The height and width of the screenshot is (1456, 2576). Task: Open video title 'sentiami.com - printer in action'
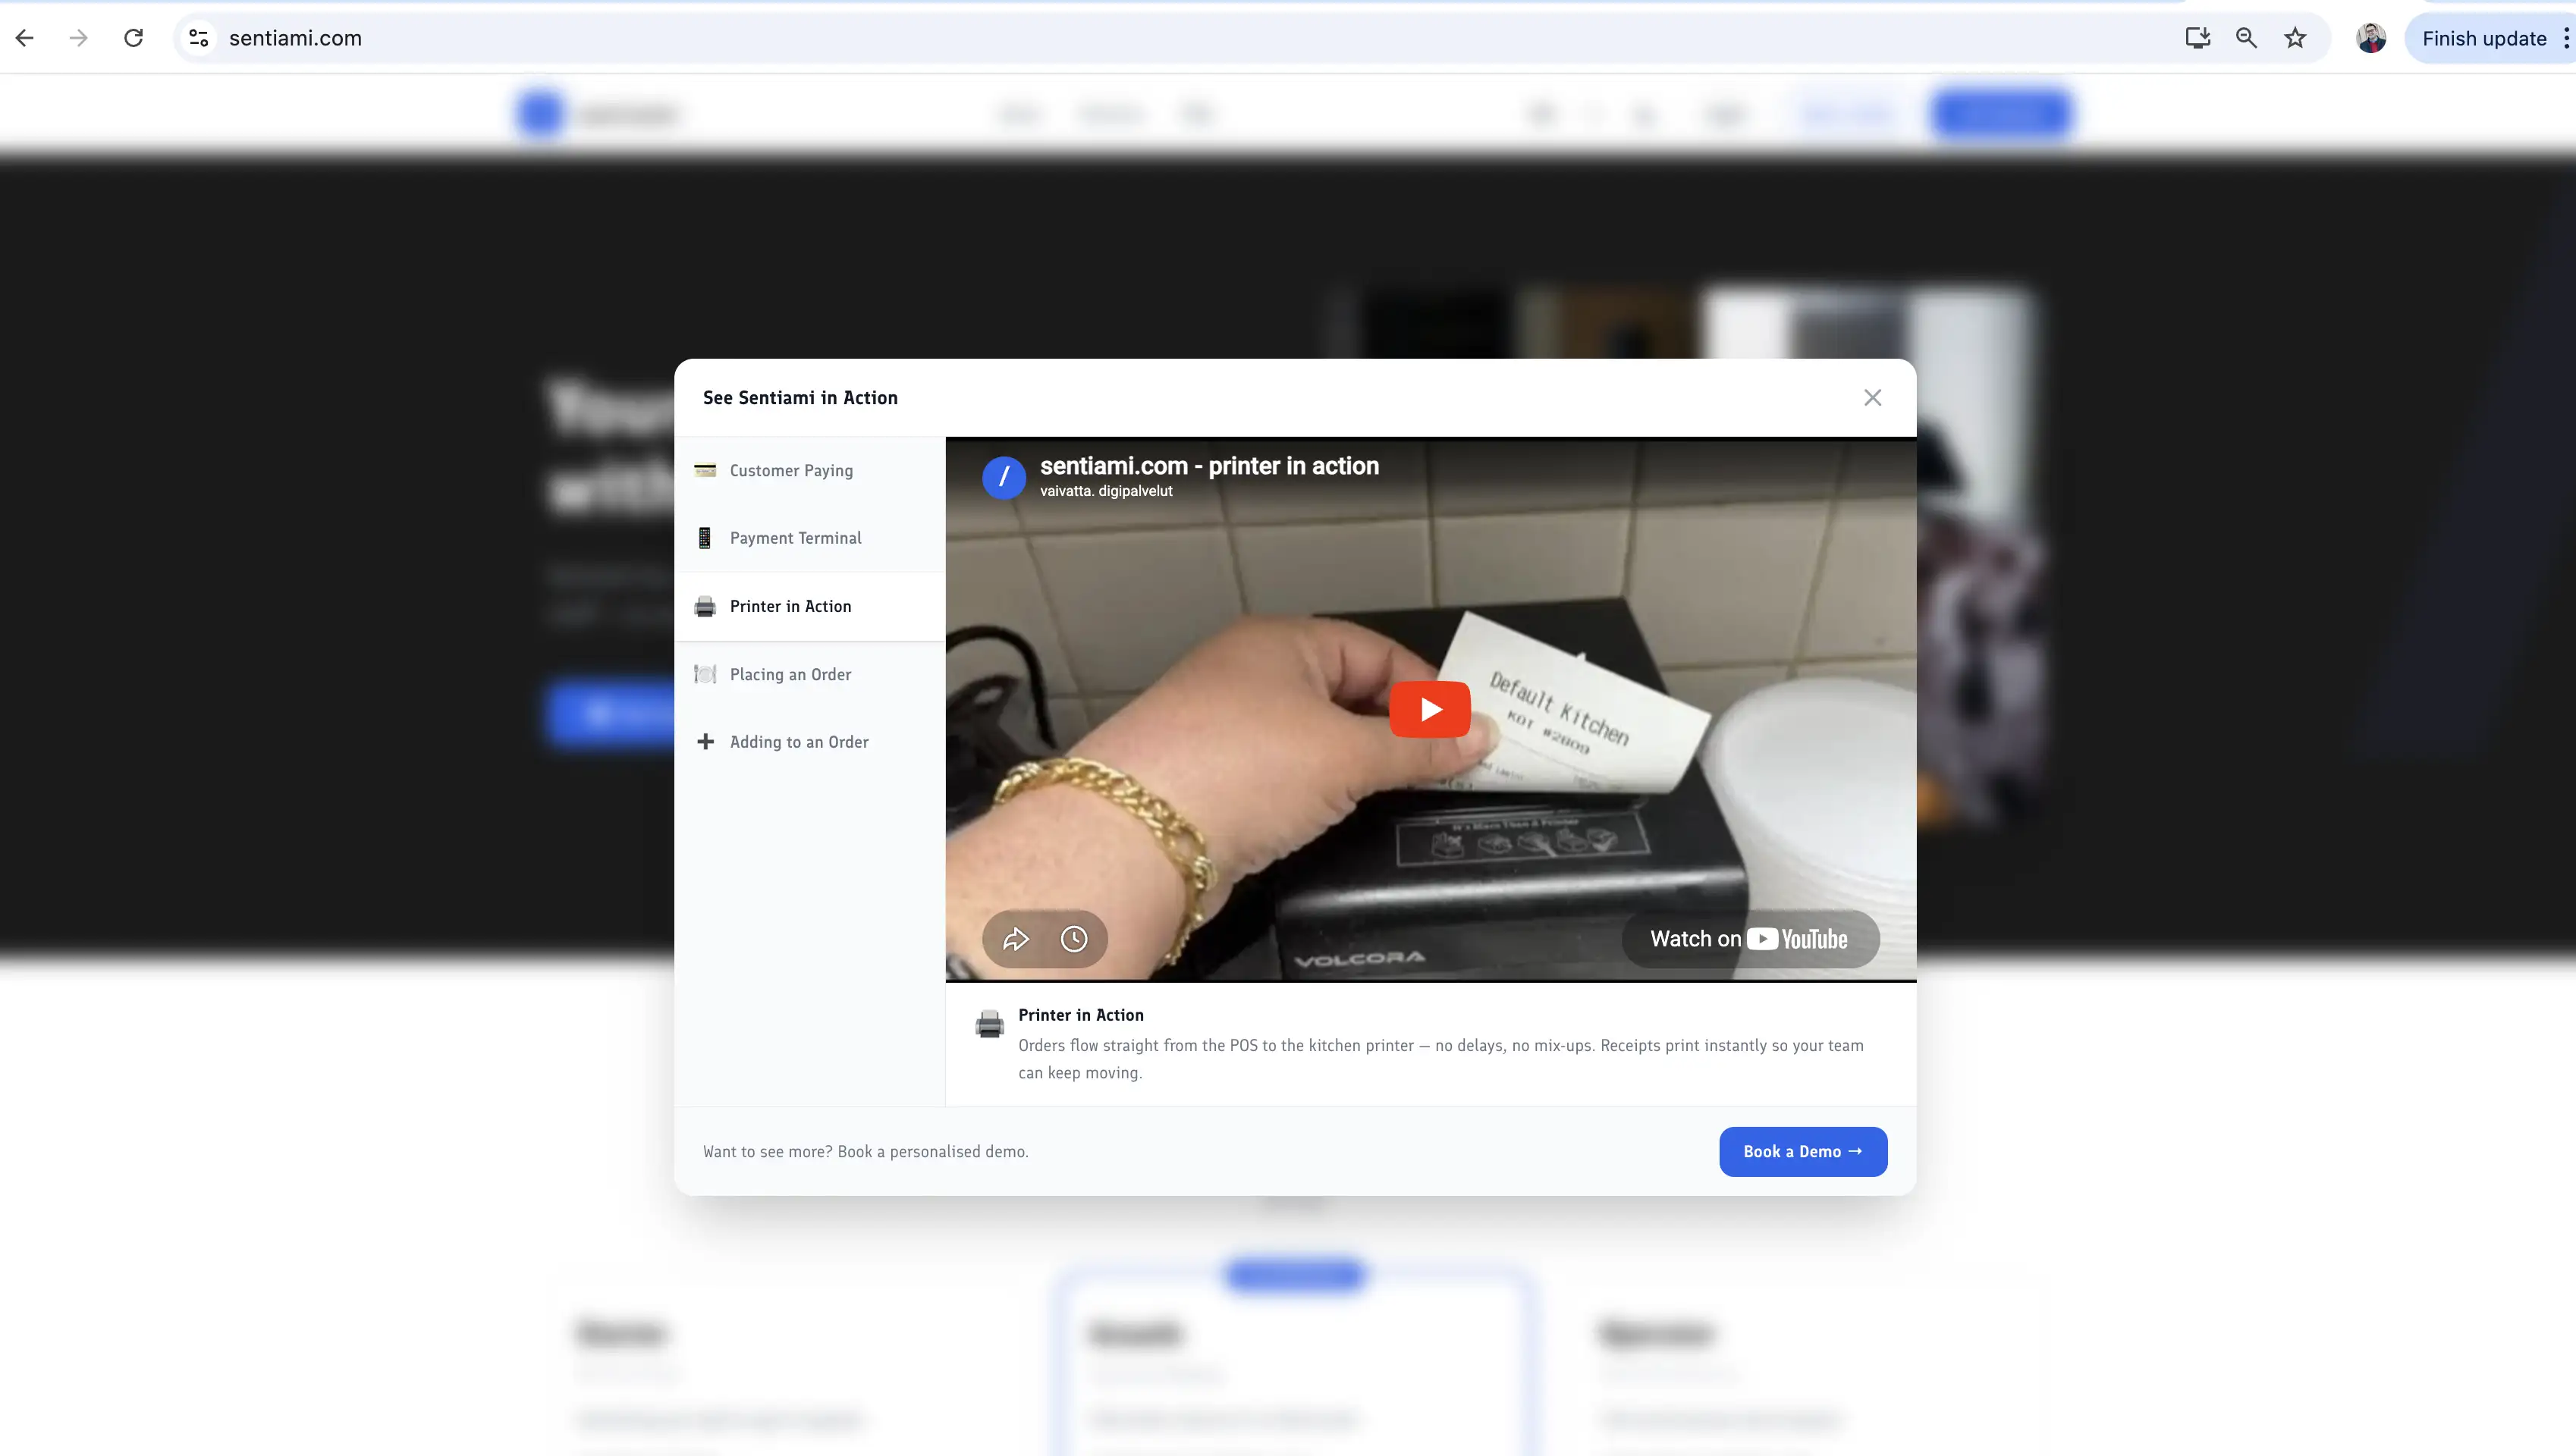coord(1209,466)
